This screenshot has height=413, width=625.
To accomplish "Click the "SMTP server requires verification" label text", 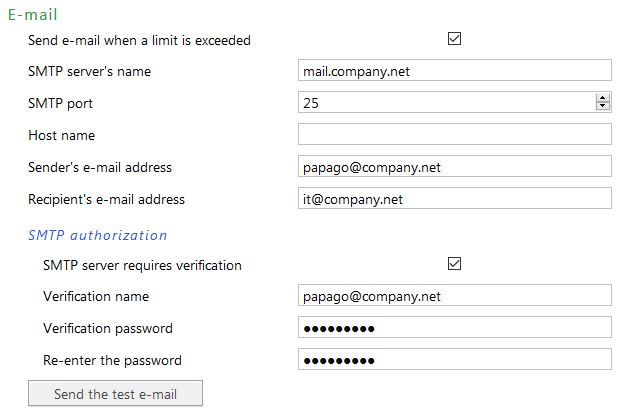I will pyautogui.click(x=142, y=265).
